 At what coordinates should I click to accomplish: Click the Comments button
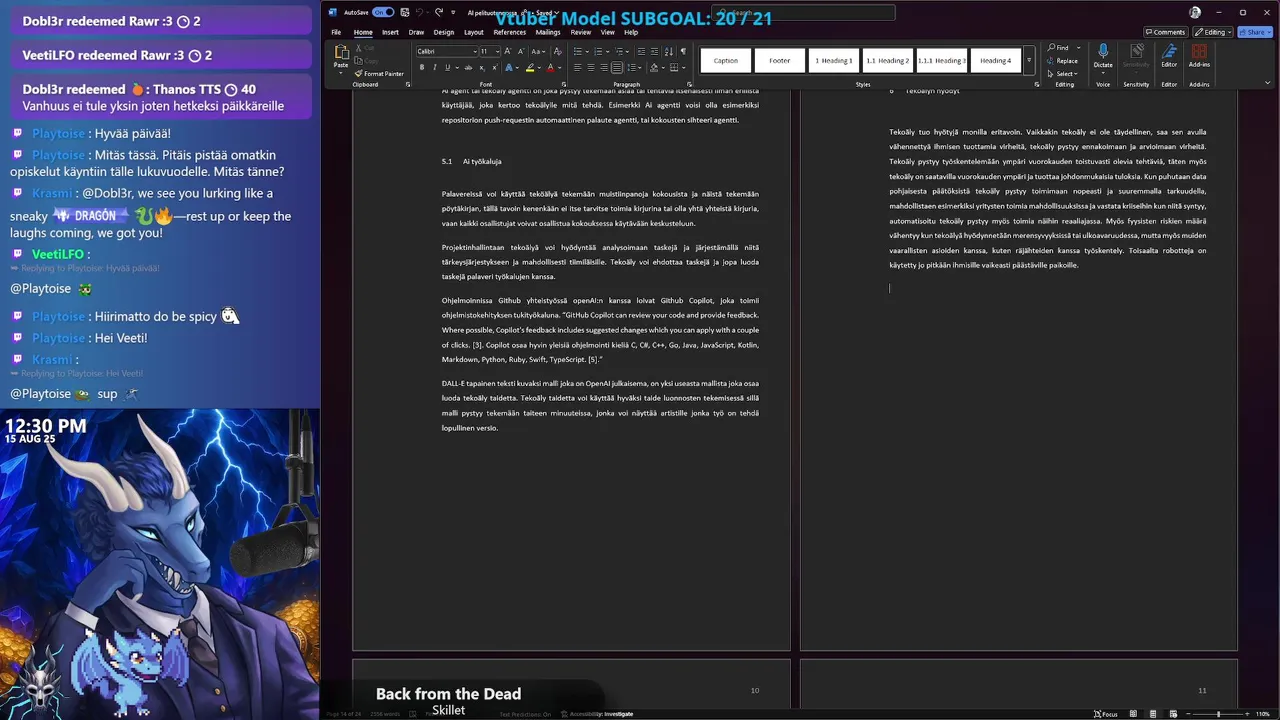(x=1165, y=32)
